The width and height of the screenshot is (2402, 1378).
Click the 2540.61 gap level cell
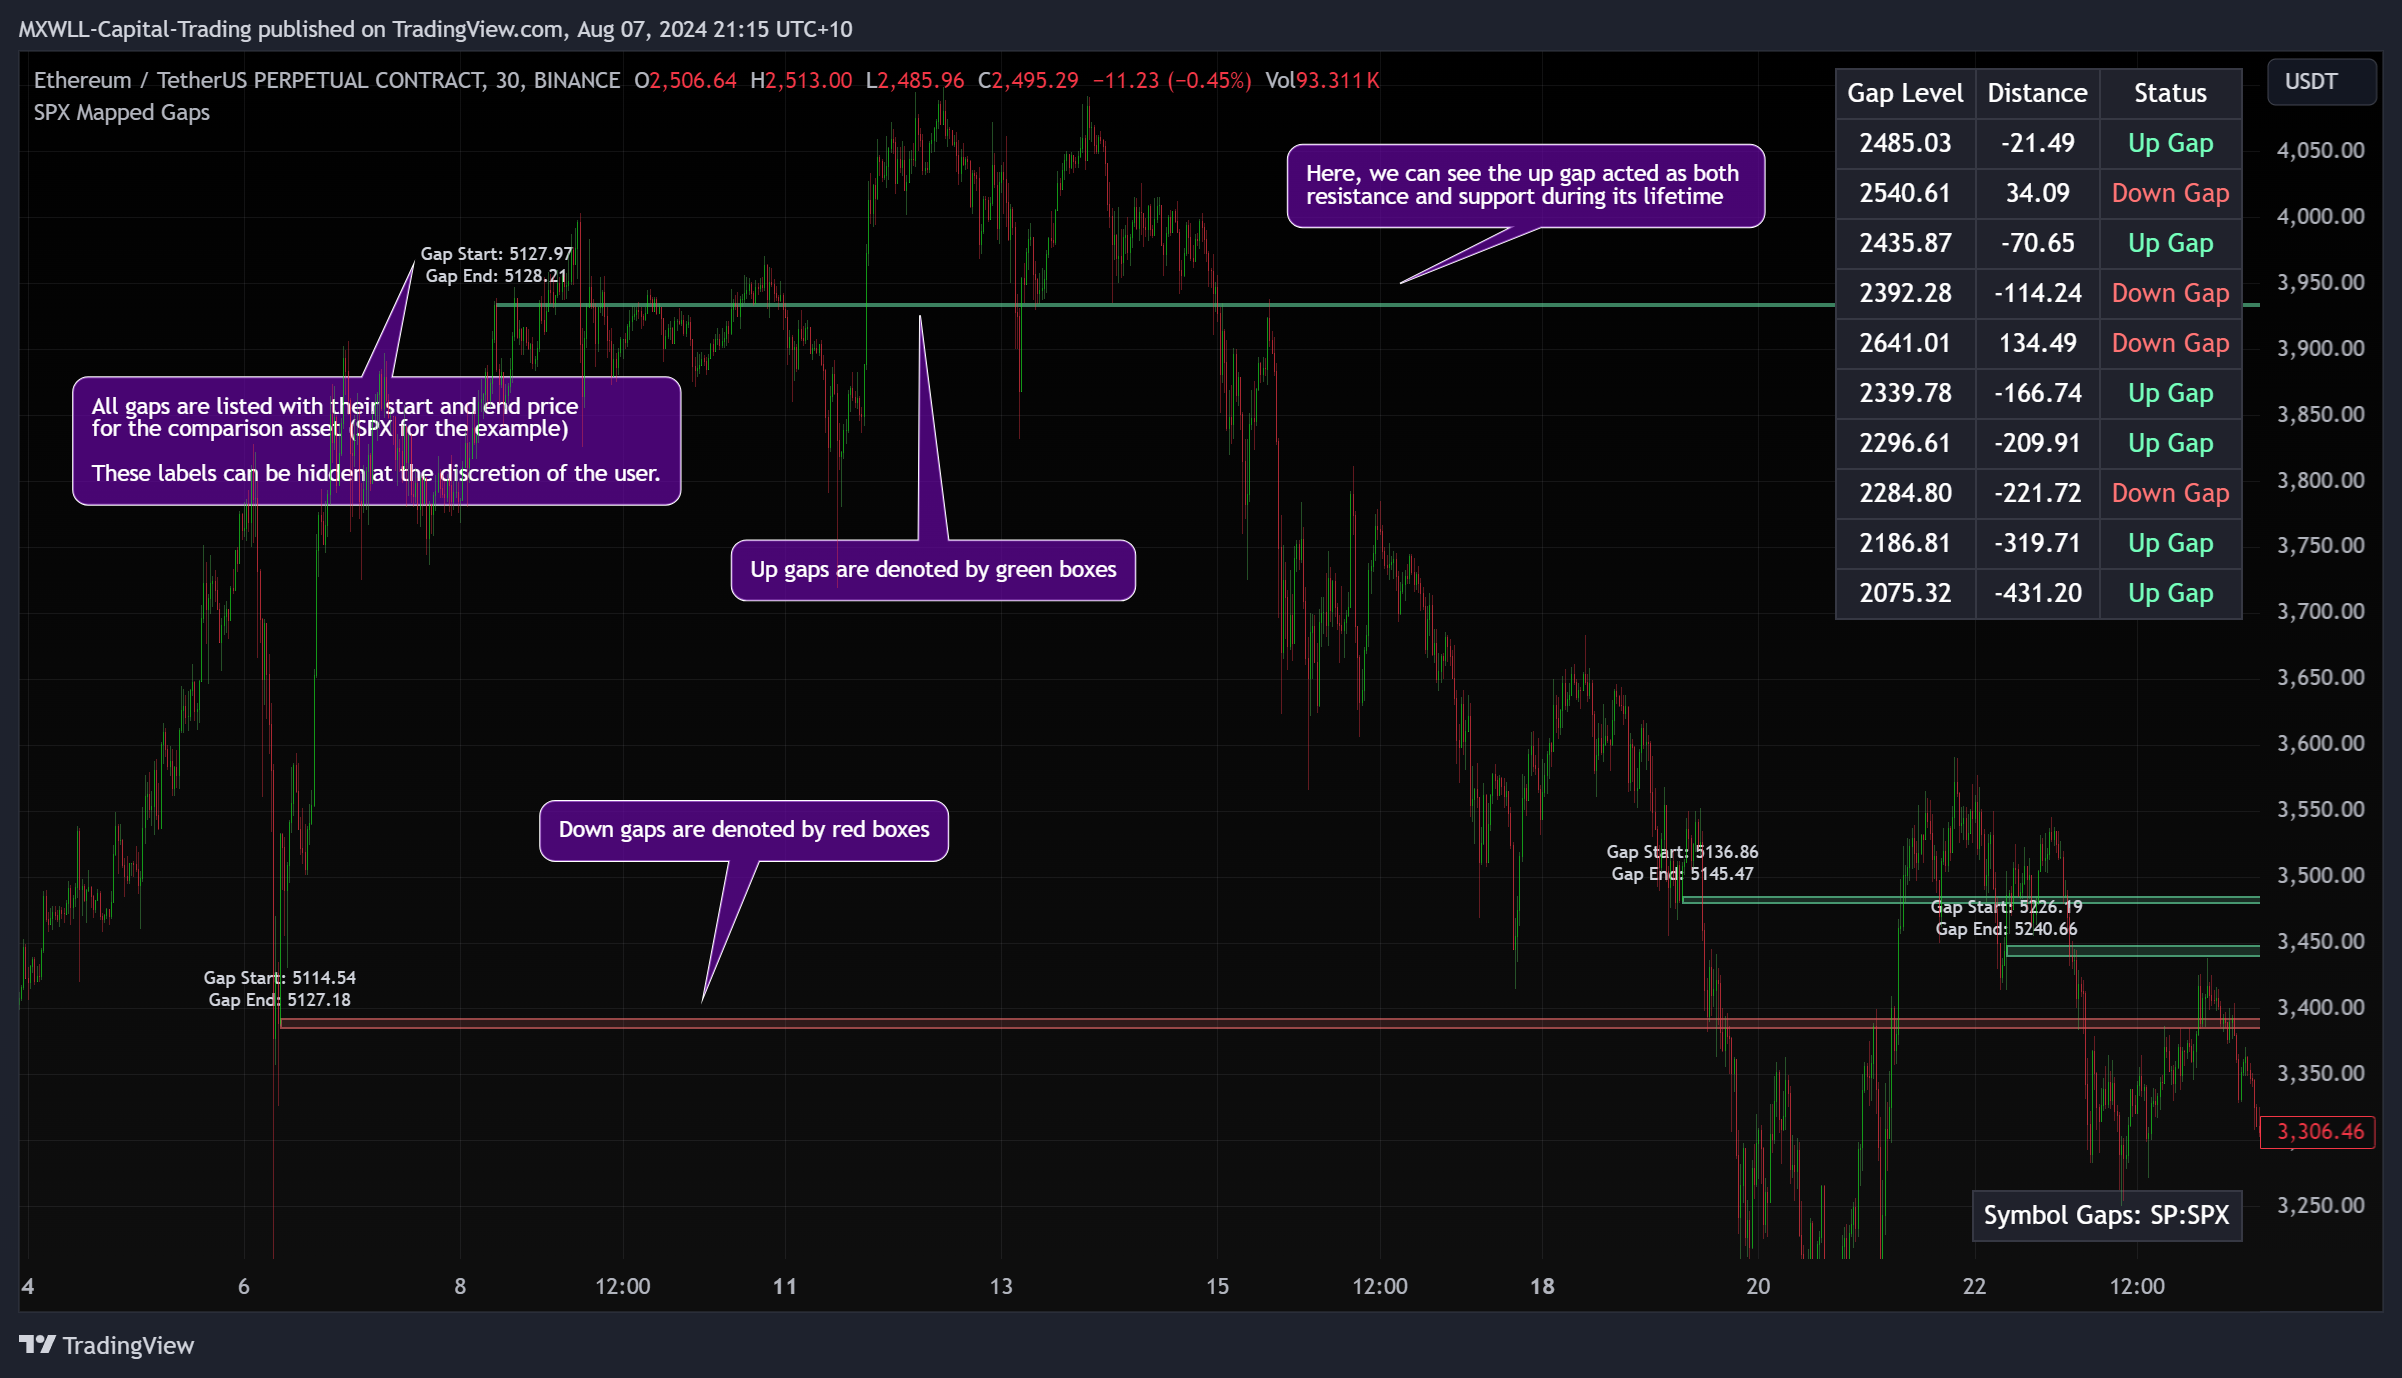[x=1905, y=193]
